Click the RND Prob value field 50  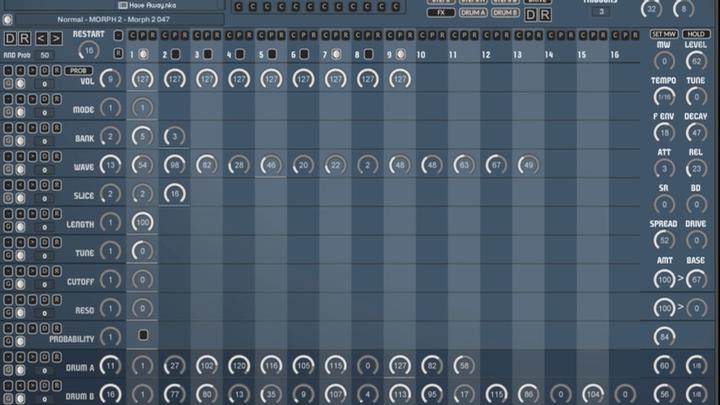(x=45, y=56)
